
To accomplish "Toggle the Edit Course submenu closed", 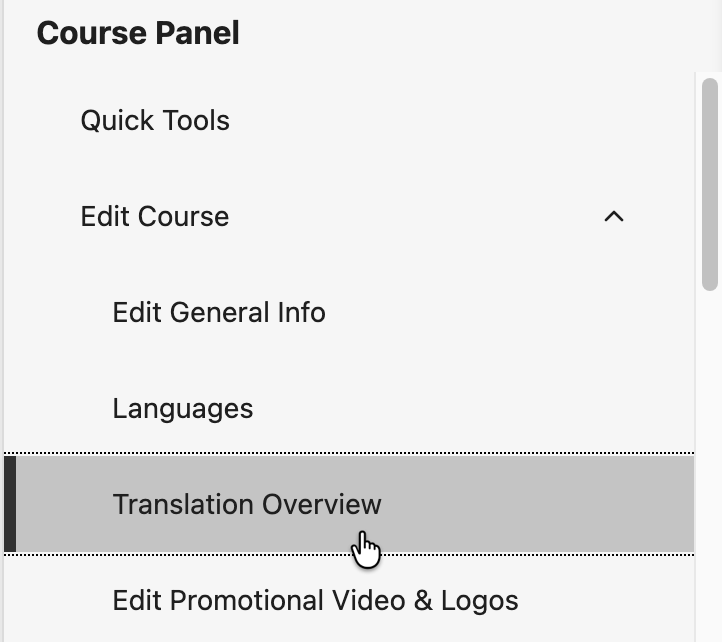I will pyautogui.click(x=614, y=216).
